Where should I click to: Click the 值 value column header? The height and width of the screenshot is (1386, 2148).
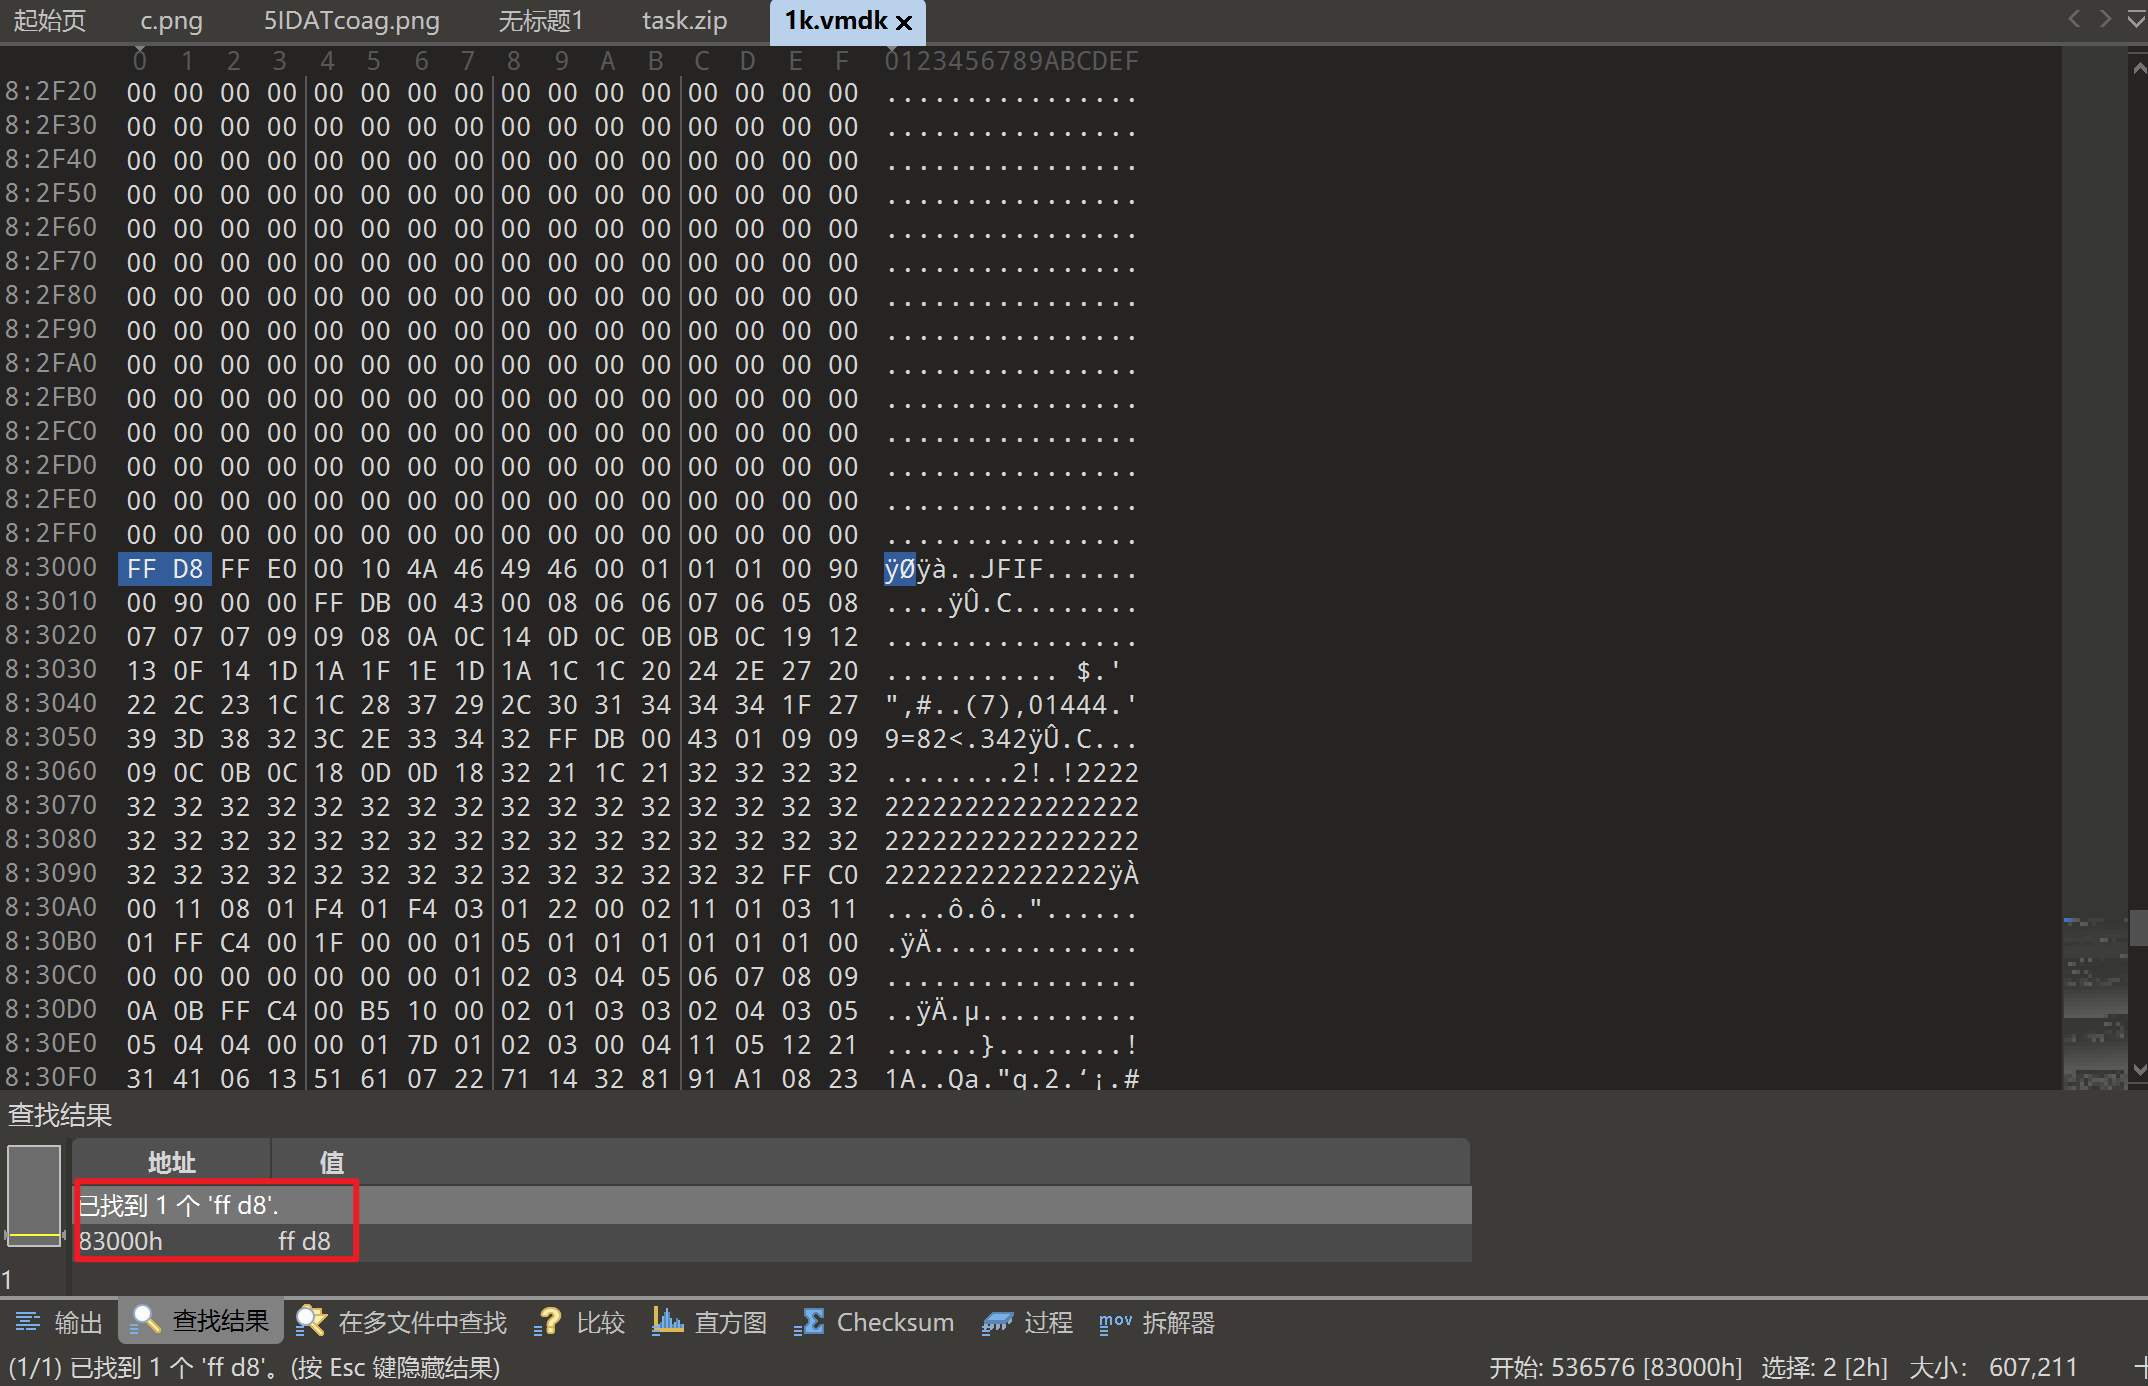pyautogui.click(x=331, y=1162)
